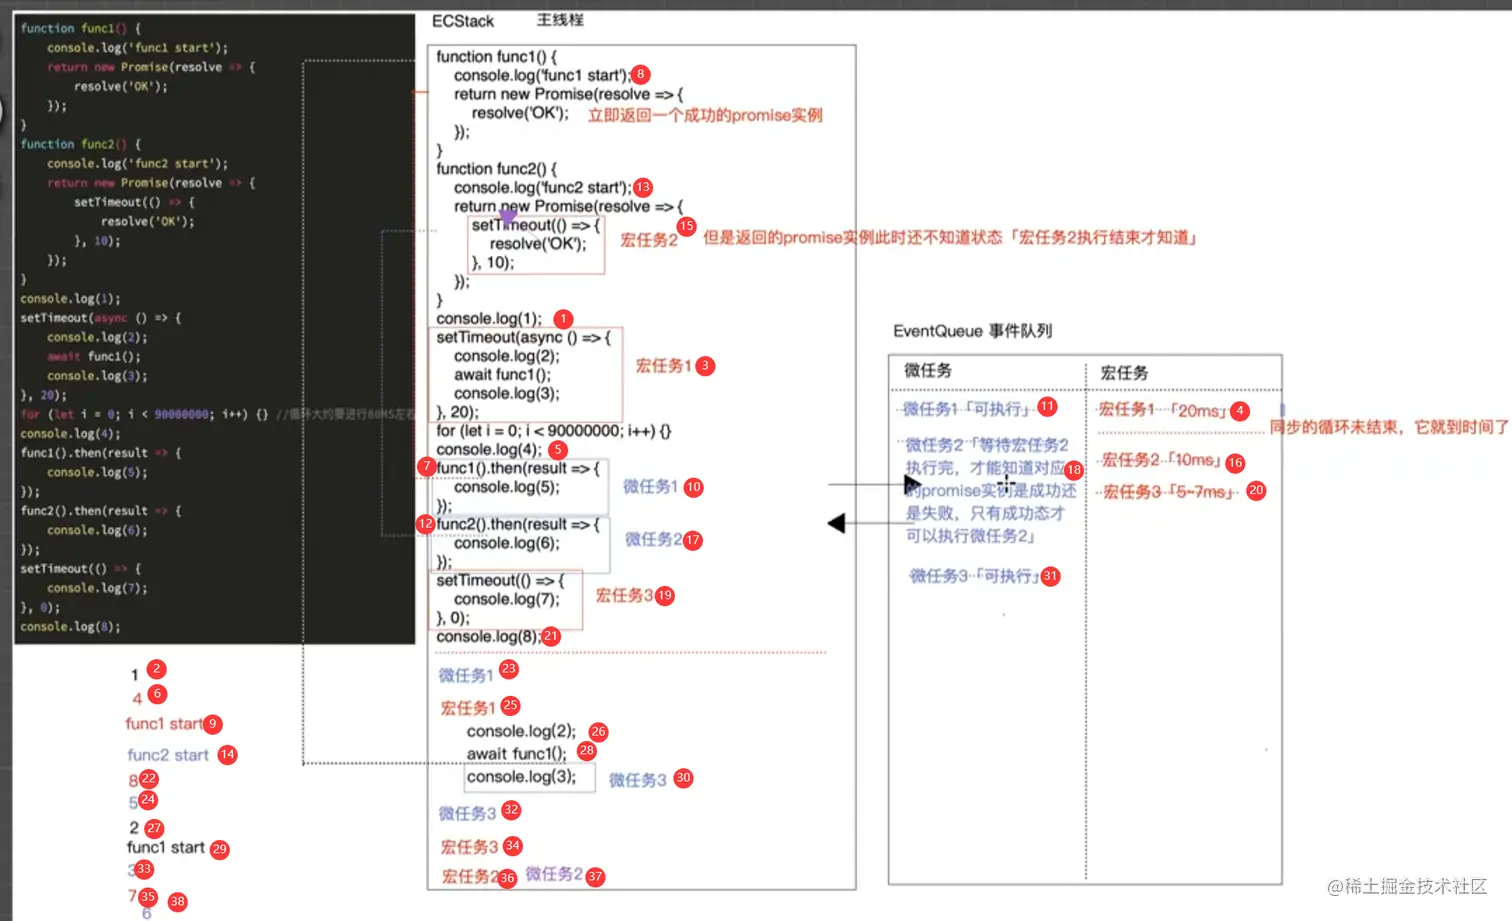1512x921 pixels.
Task: Click marker 4 next to 宏任务1「20ms」
Action: [x=1239, y=410]
